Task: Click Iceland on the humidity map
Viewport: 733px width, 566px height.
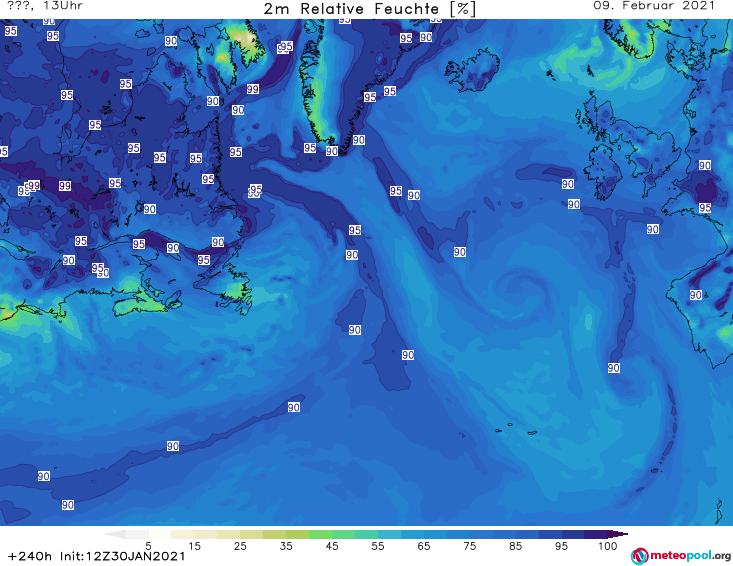Action: 472,70
